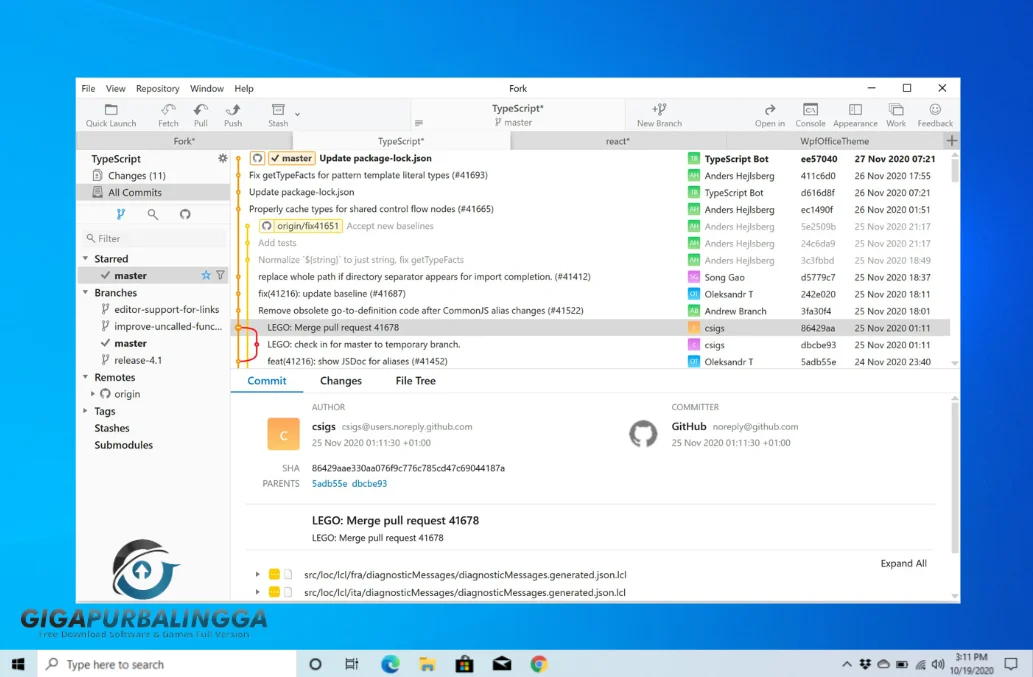1033x677 pixels.
Task: Add a new repository tab with plus
Action: (x=951, y=140)
